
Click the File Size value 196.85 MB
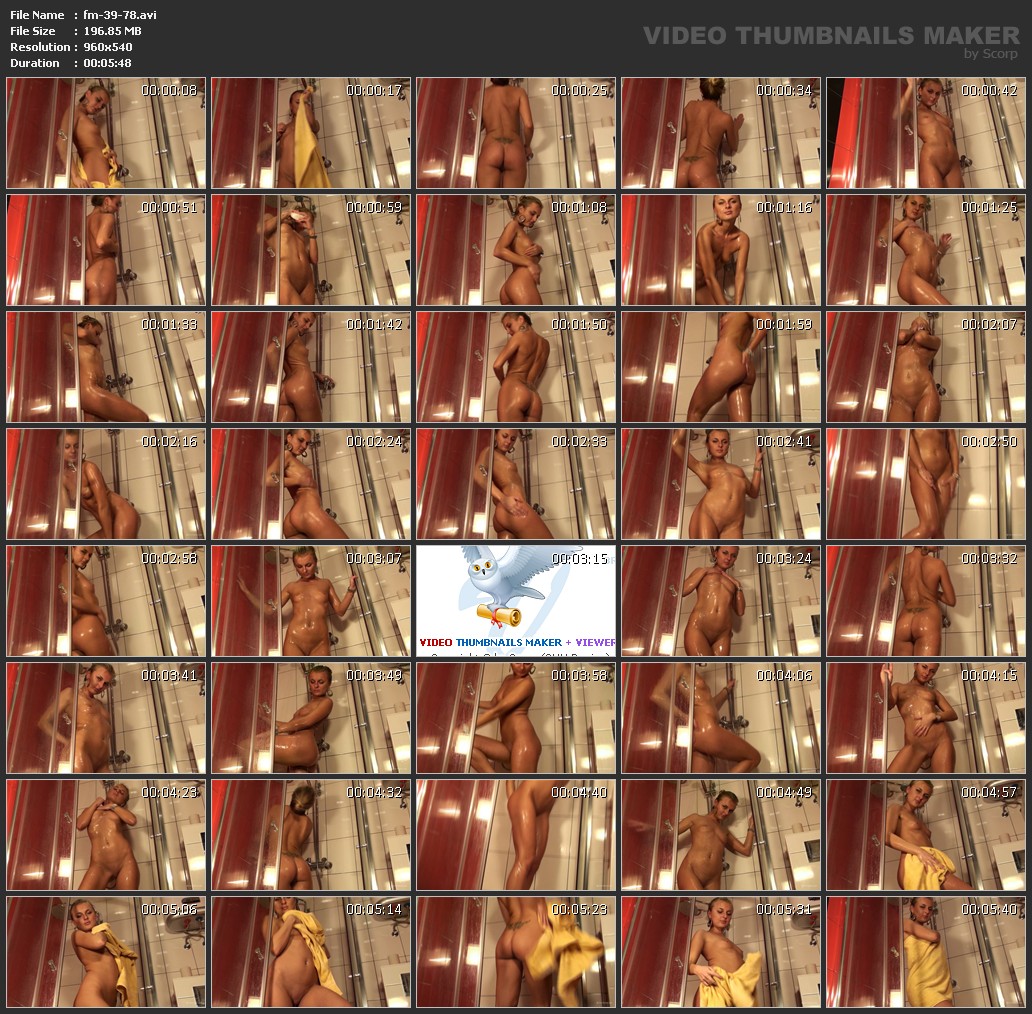[x=112, y=31]
